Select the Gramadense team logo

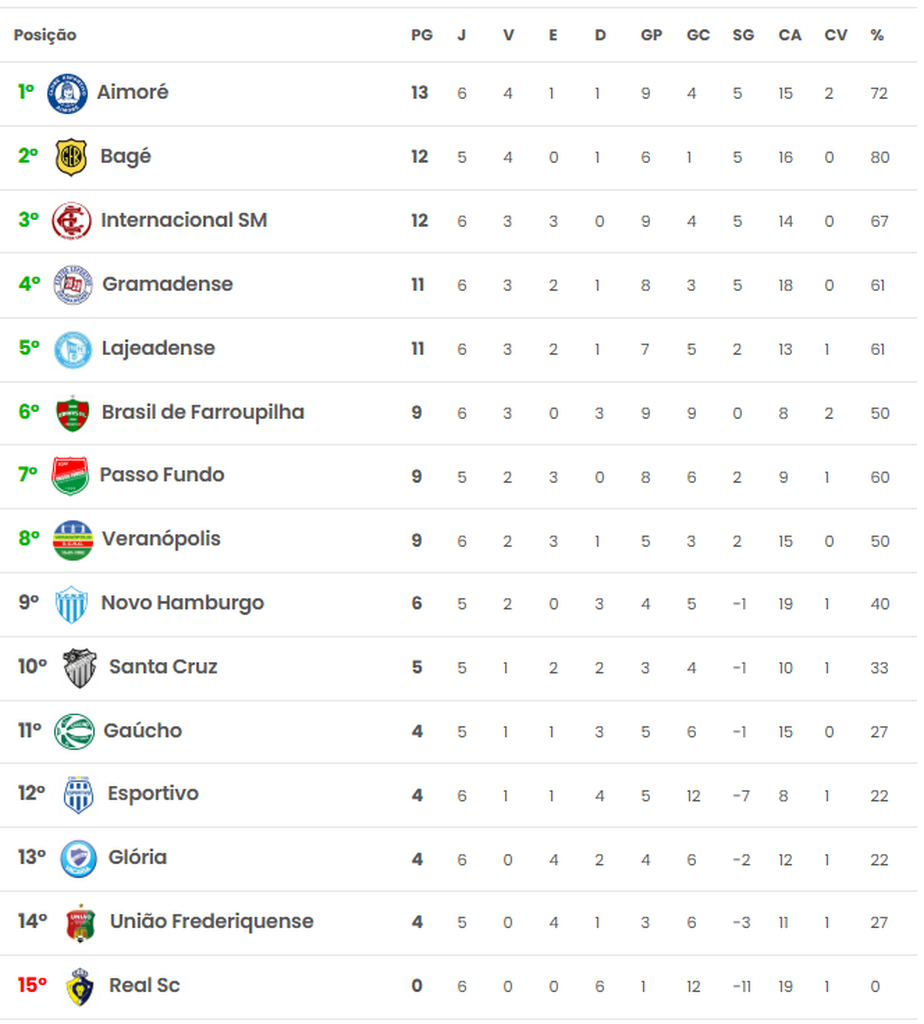tap(73, 285)
